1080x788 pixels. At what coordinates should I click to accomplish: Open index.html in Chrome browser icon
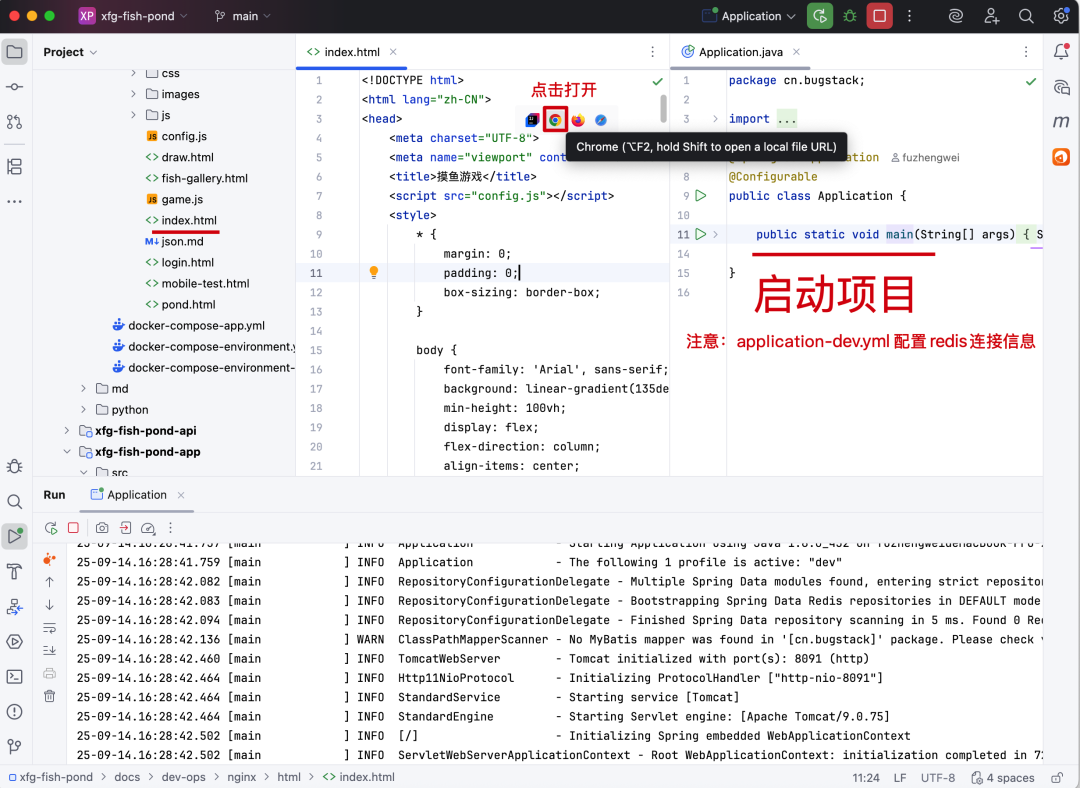point(555,120)
